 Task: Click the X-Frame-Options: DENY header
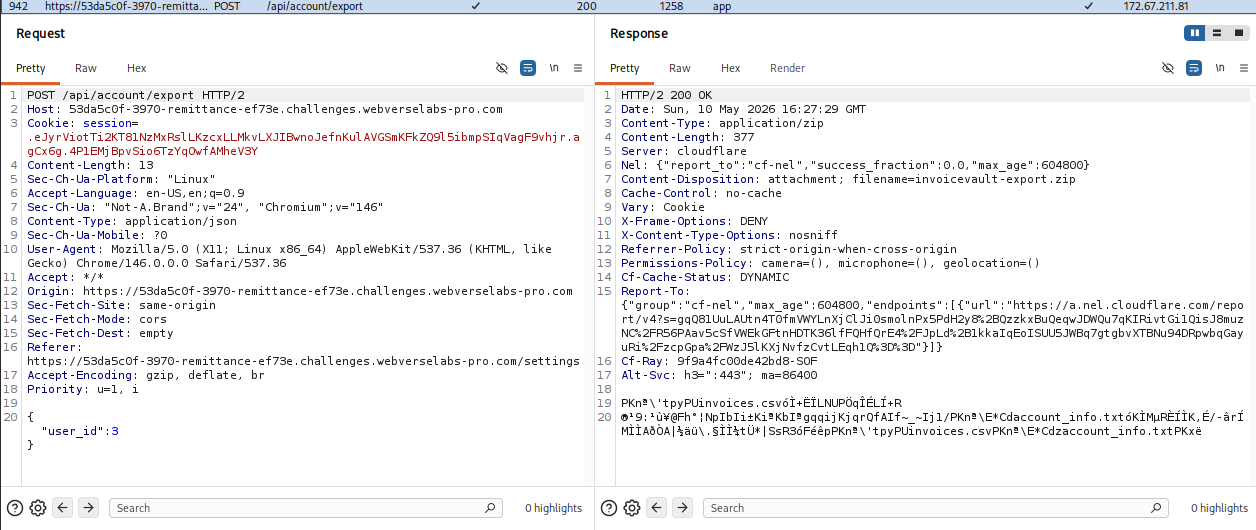click(x=696, y=221)
